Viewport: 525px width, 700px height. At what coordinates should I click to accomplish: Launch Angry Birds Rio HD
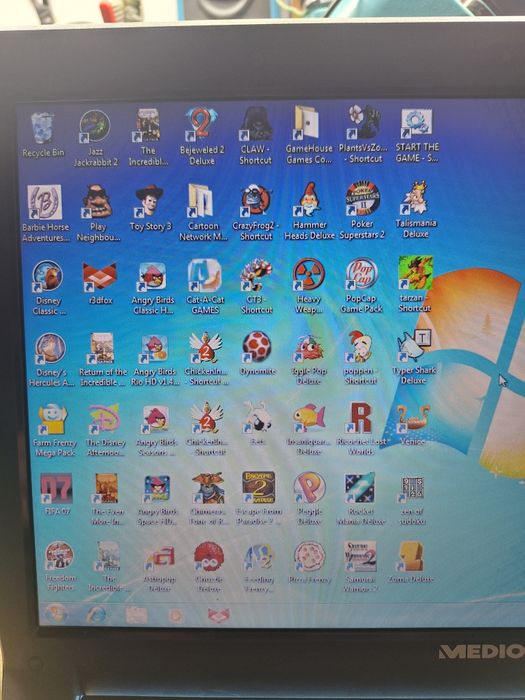pyautogui.click(x=154, y=349)
